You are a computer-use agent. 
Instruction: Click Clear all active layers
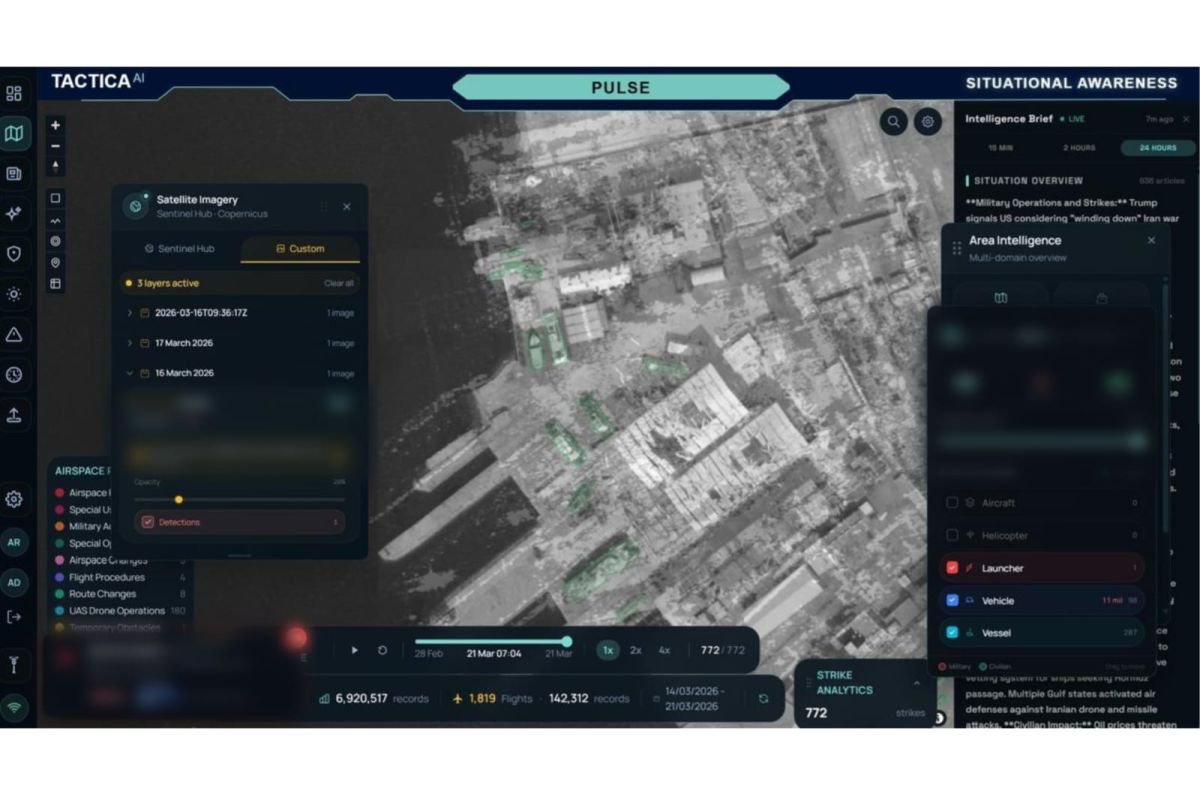pos(339,283)
